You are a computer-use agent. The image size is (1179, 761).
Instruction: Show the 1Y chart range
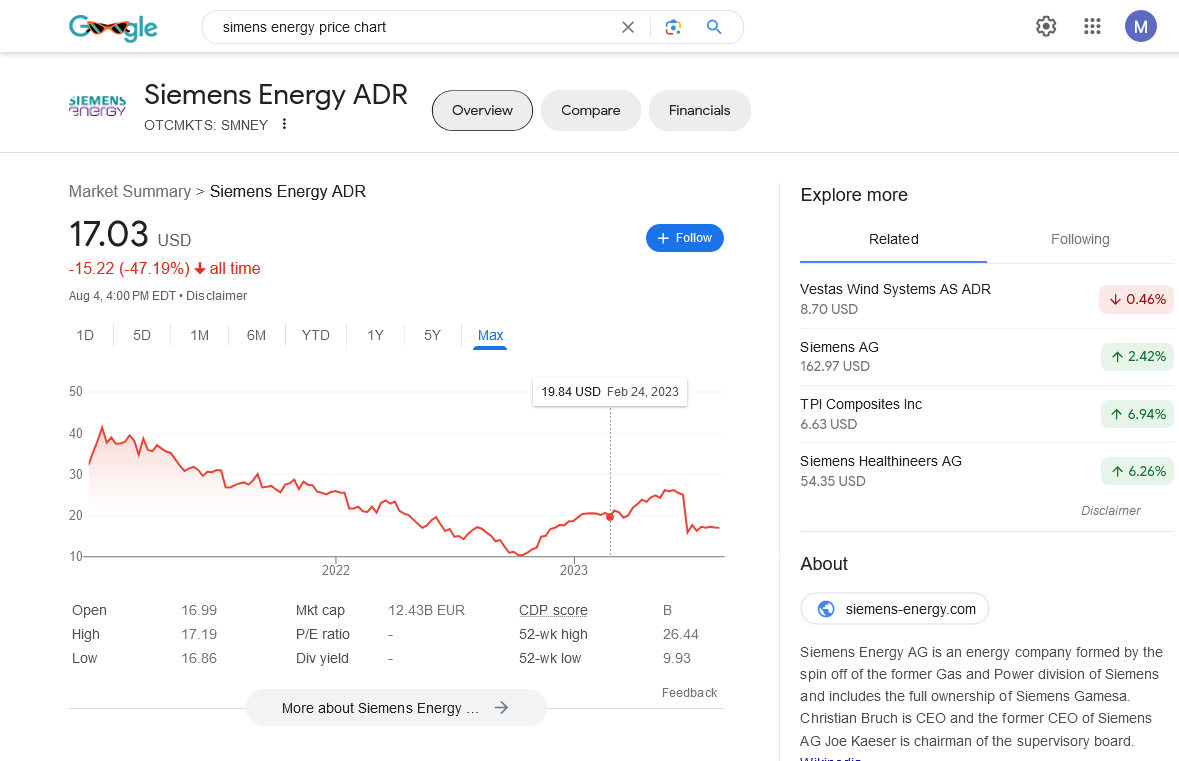coord(375,335)
